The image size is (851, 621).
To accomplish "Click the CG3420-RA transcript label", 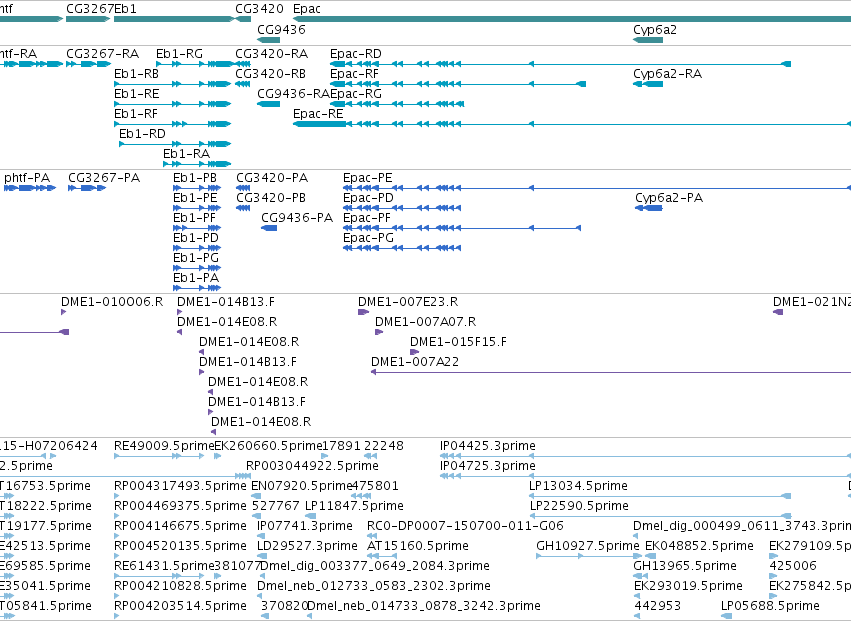I will (x=271, y=54).
